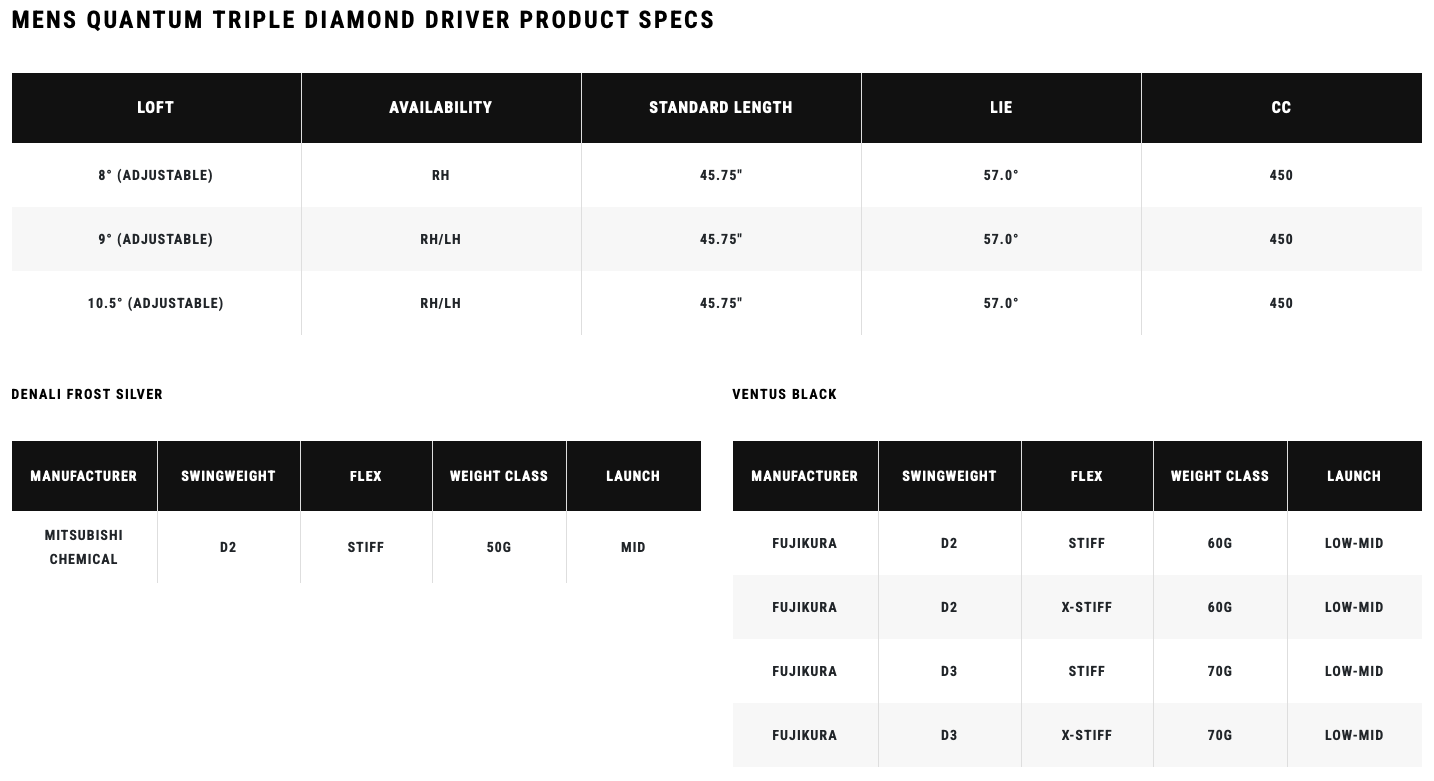The image size is (1434, 781).
Task: Click the first Fujikura manufacturer row
Action: [x=1077, y=543]
